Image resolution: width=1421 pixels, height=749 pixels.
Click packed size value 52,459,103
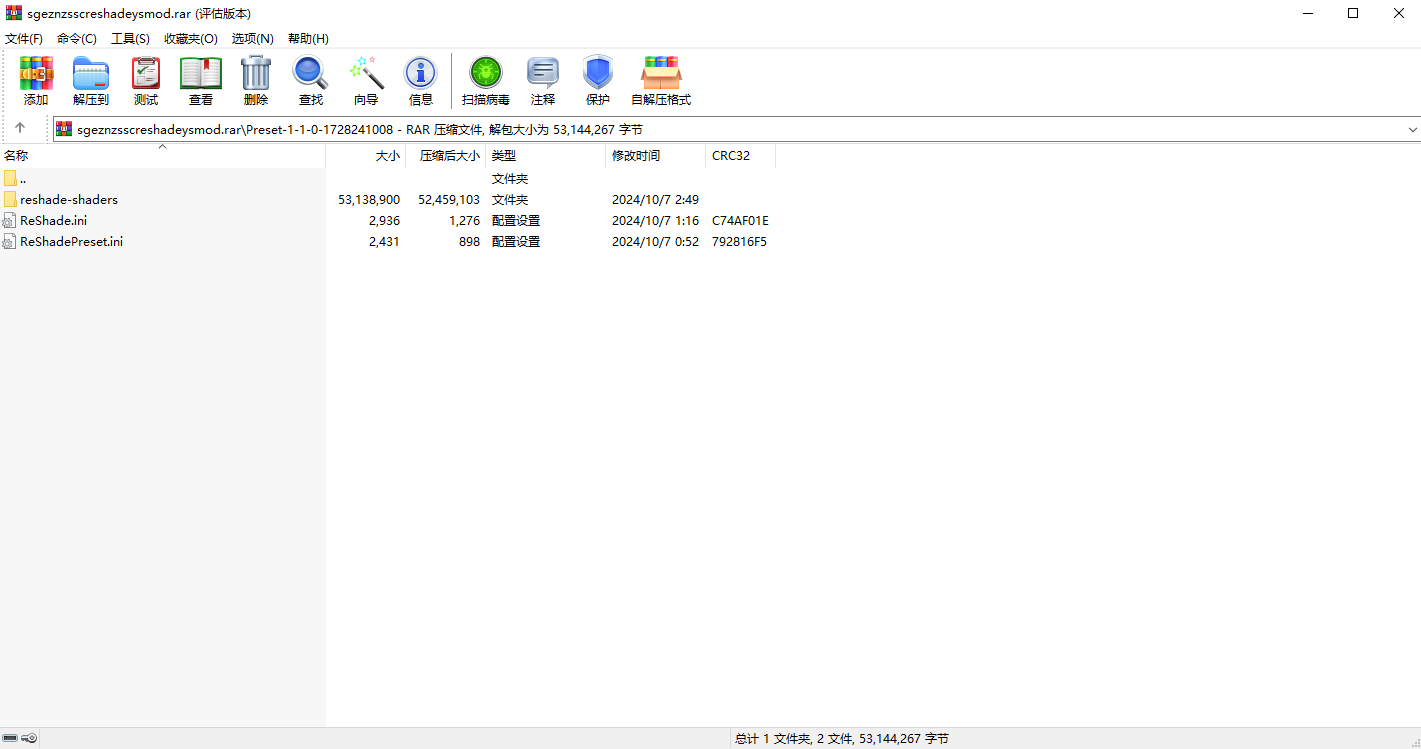pos(449,199)
